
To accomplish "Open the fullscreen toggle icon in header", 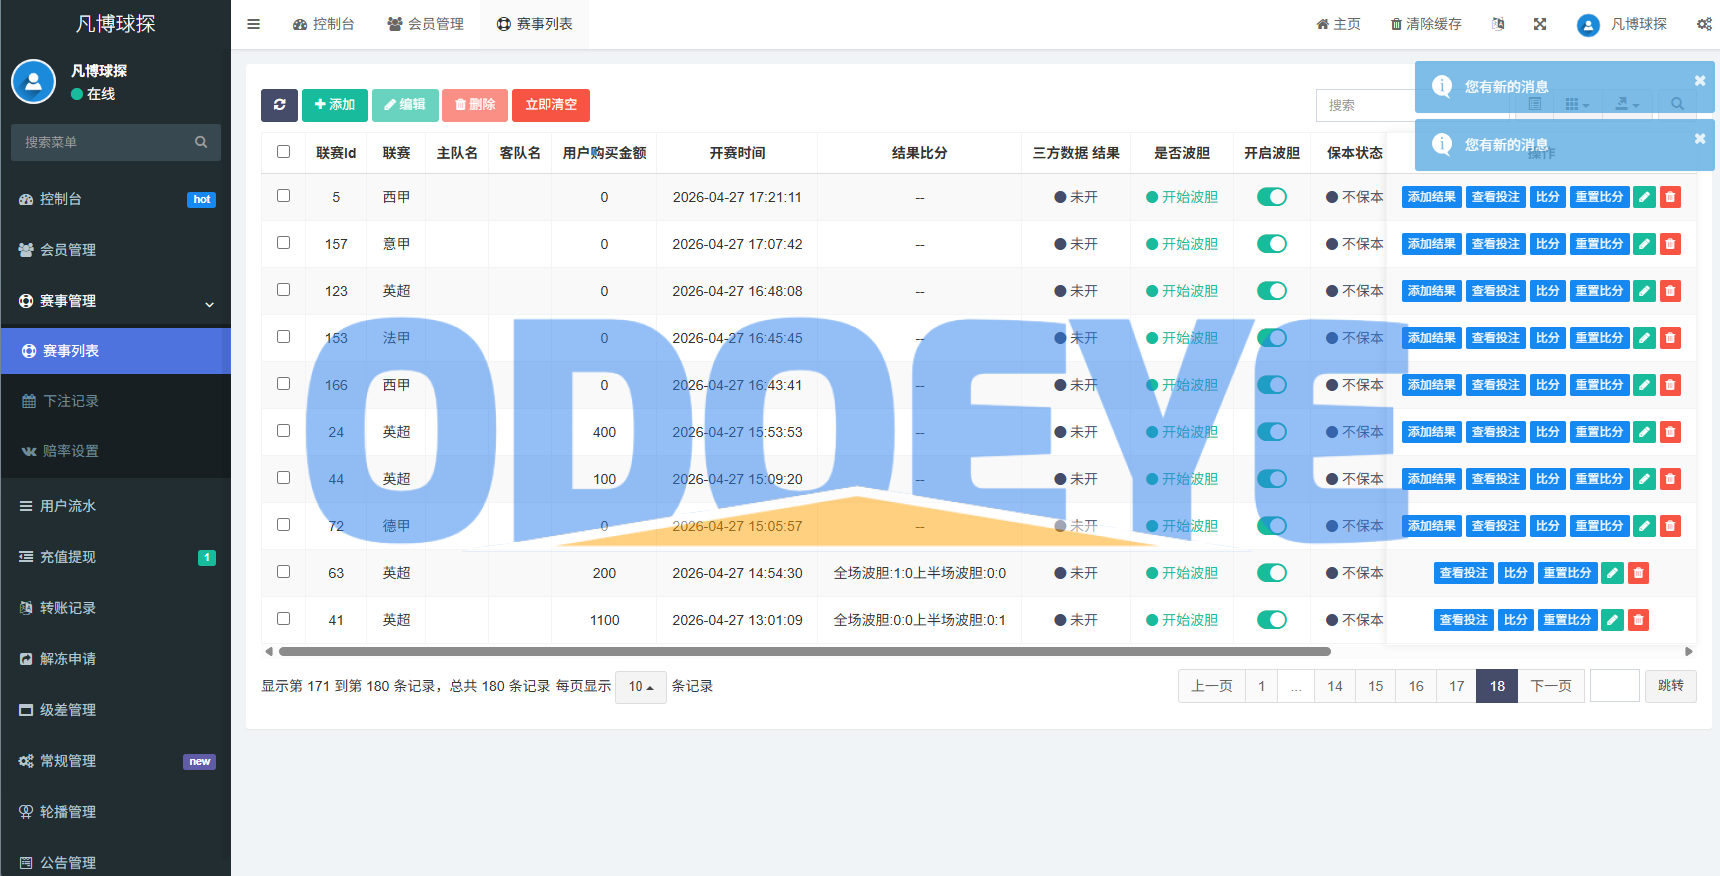I will point(1540,24).
